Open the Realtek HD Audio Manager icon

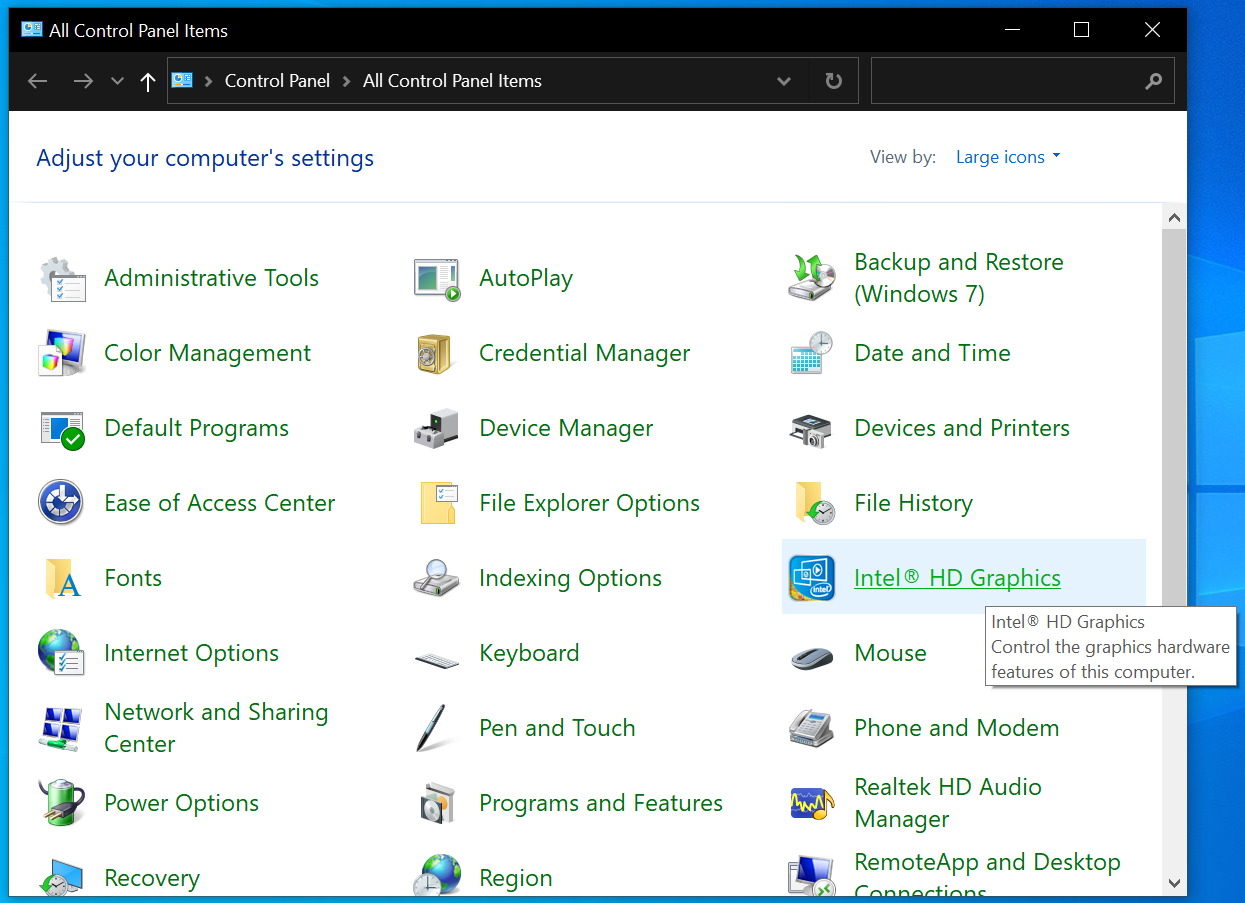[x=811, y=802]
